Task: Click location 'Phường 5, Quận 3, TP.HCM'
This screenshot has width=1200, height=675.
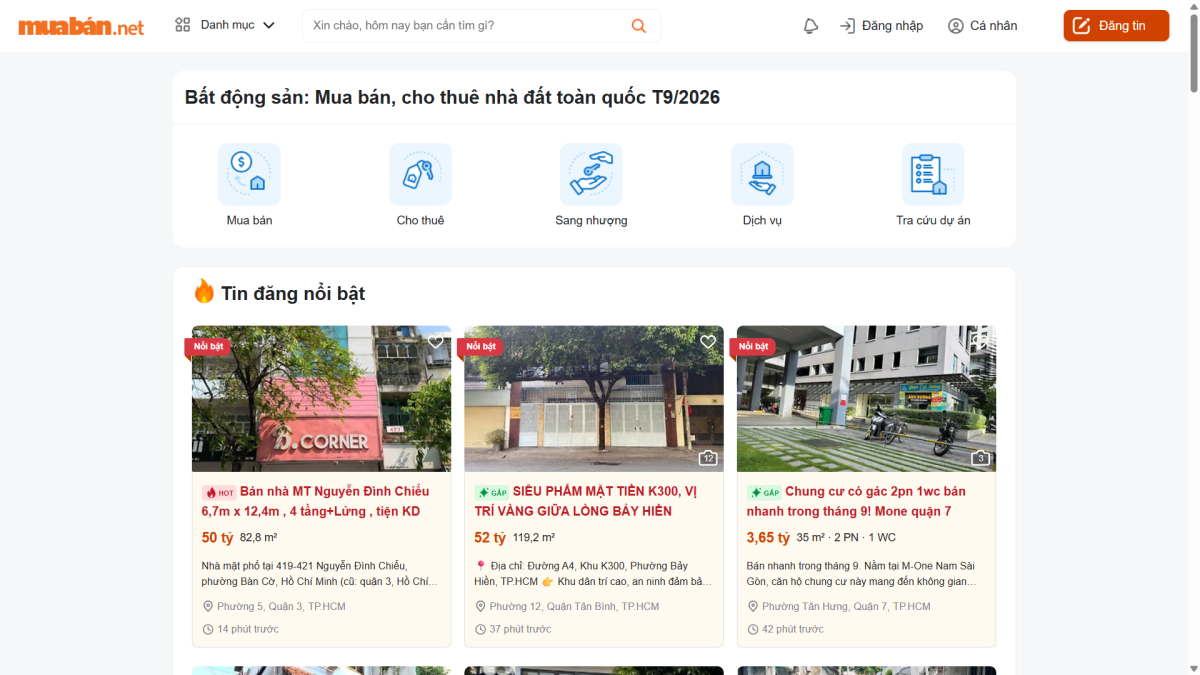Action: click(x=281, y=606)
